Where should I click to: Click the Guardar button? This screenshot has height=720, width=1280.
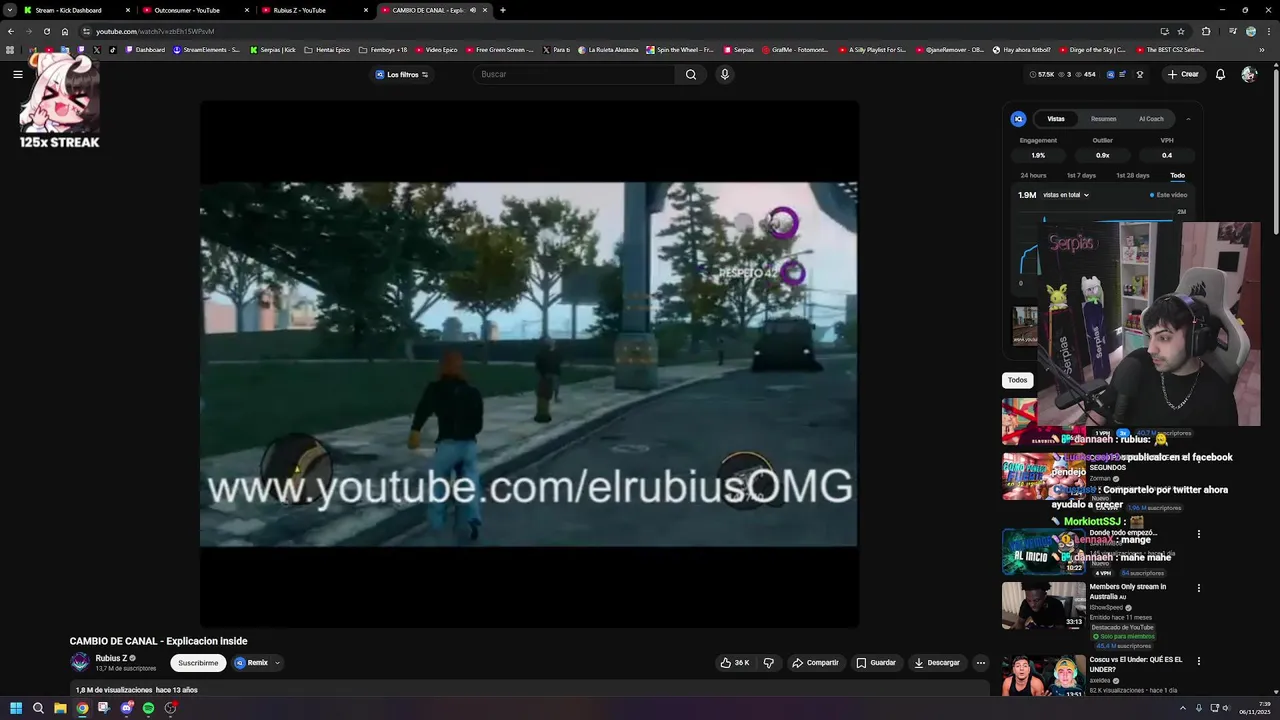click(x=876, y=663)
